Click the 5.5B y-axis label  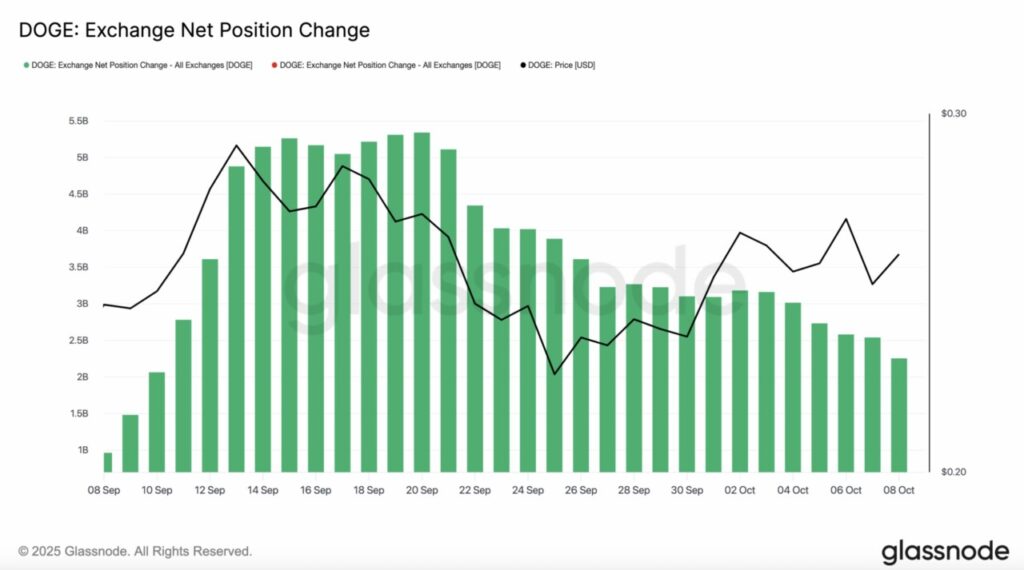(x=77, y=121)
